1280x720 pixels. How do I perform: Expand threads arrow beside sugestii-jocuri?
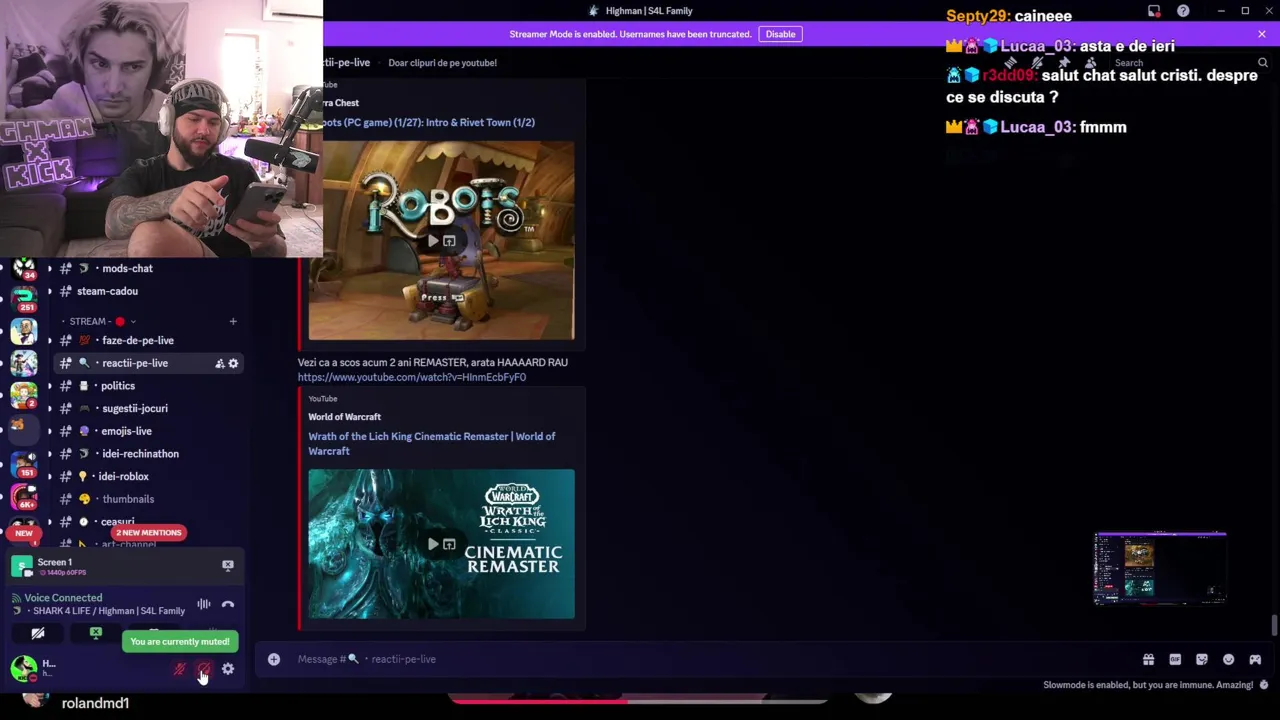pyautogui.click(x=49, y=408)
